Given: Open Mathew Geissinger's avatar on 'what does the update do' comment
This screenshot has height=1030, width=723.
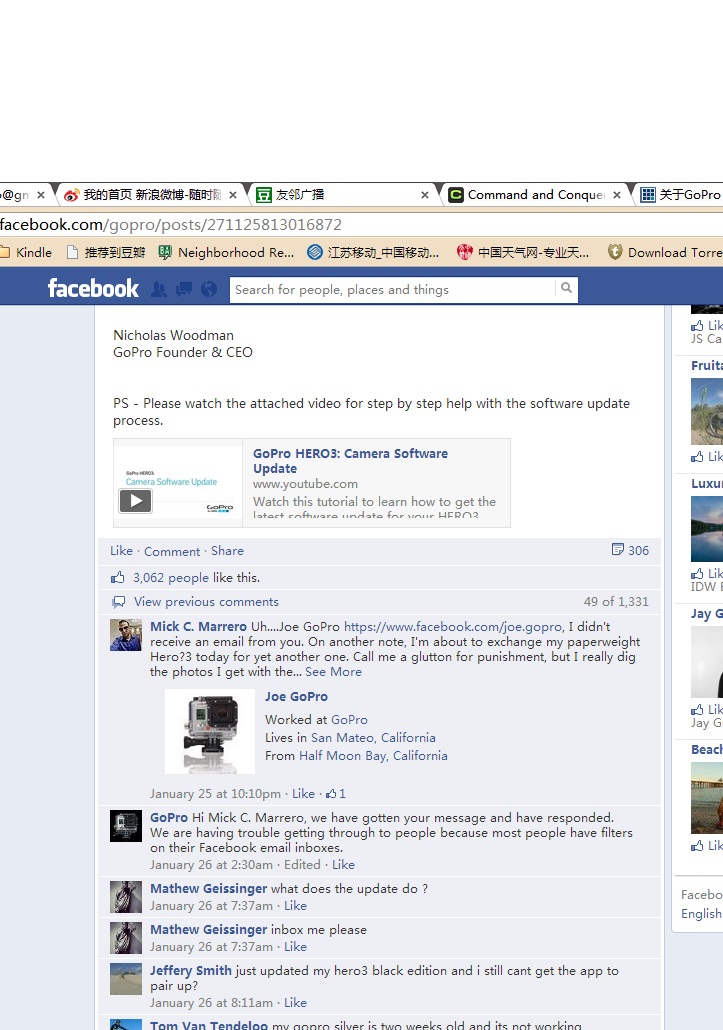Looking at the screenshot, I should [125, 897].
